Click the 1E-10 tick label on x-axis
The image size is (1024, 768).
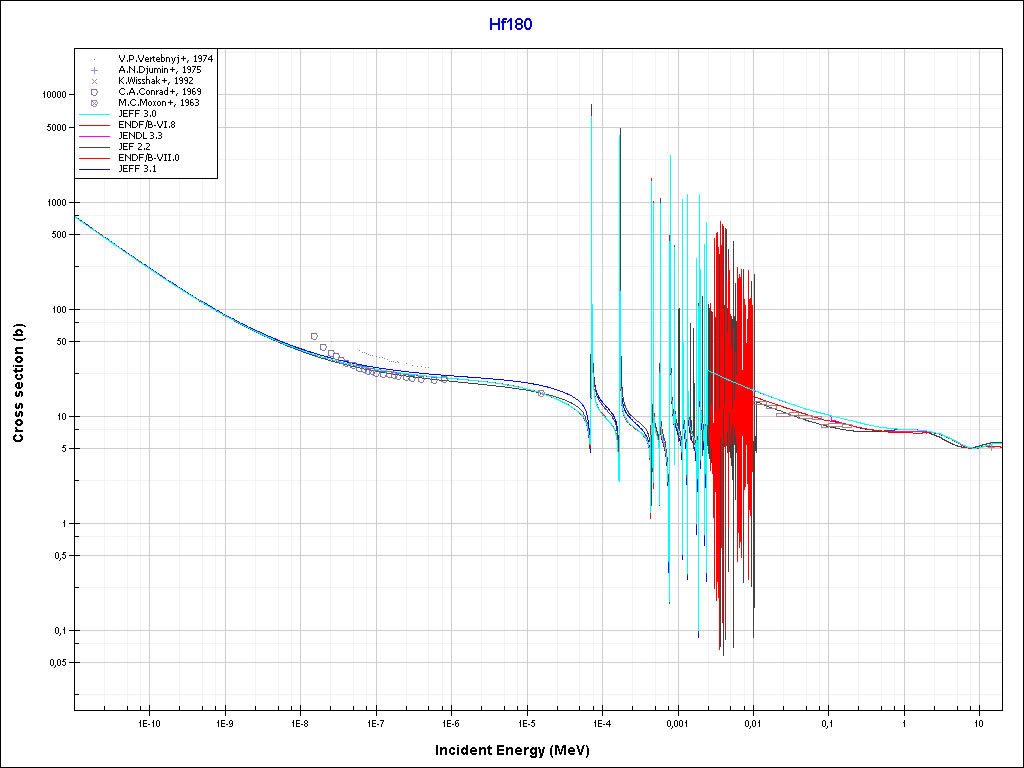pos(149,722)
